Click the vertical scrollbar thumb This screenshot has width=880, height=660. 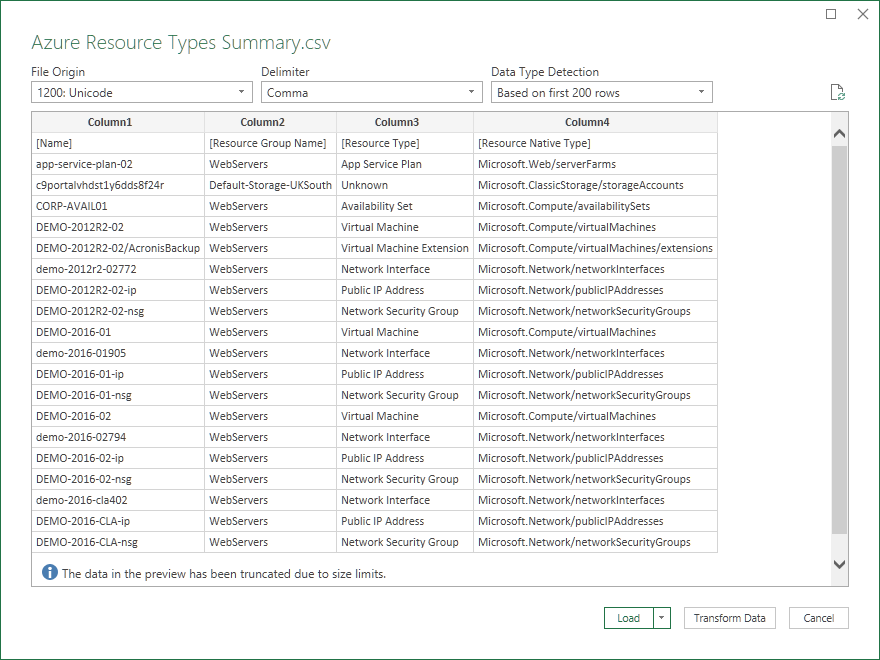840,340
